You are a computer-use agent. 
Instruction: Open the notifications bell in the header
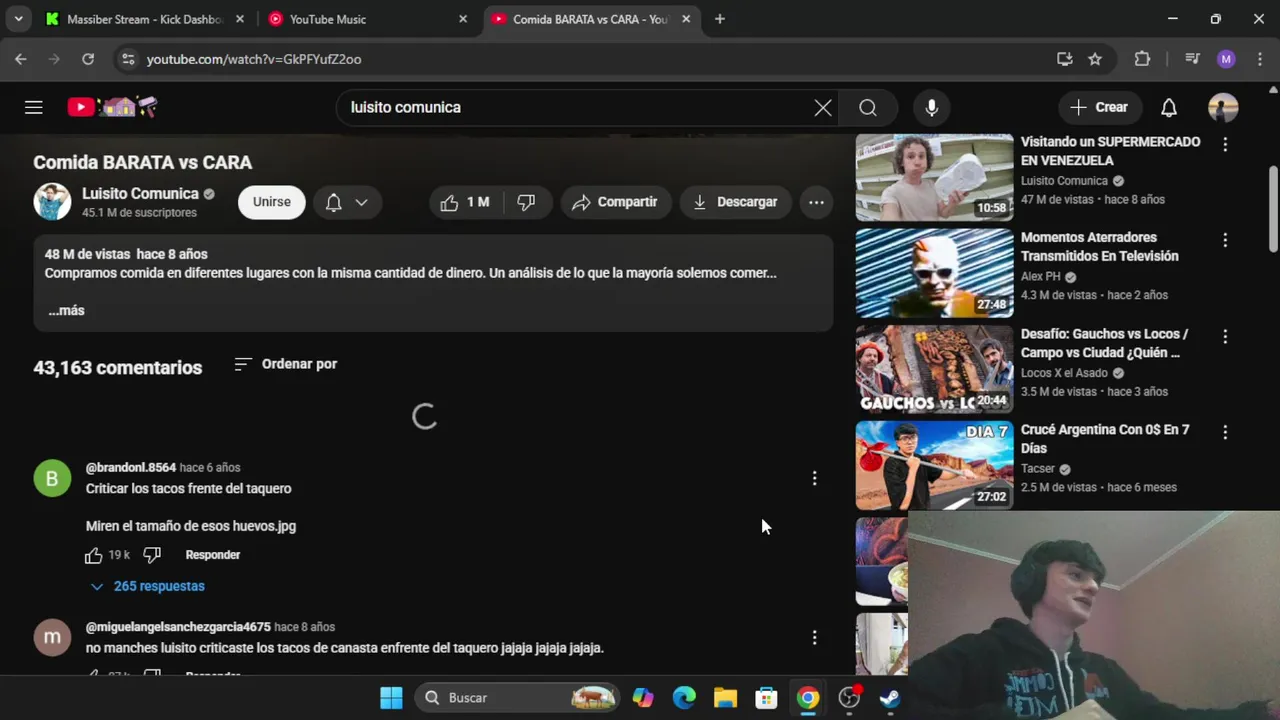(1169, 107)
